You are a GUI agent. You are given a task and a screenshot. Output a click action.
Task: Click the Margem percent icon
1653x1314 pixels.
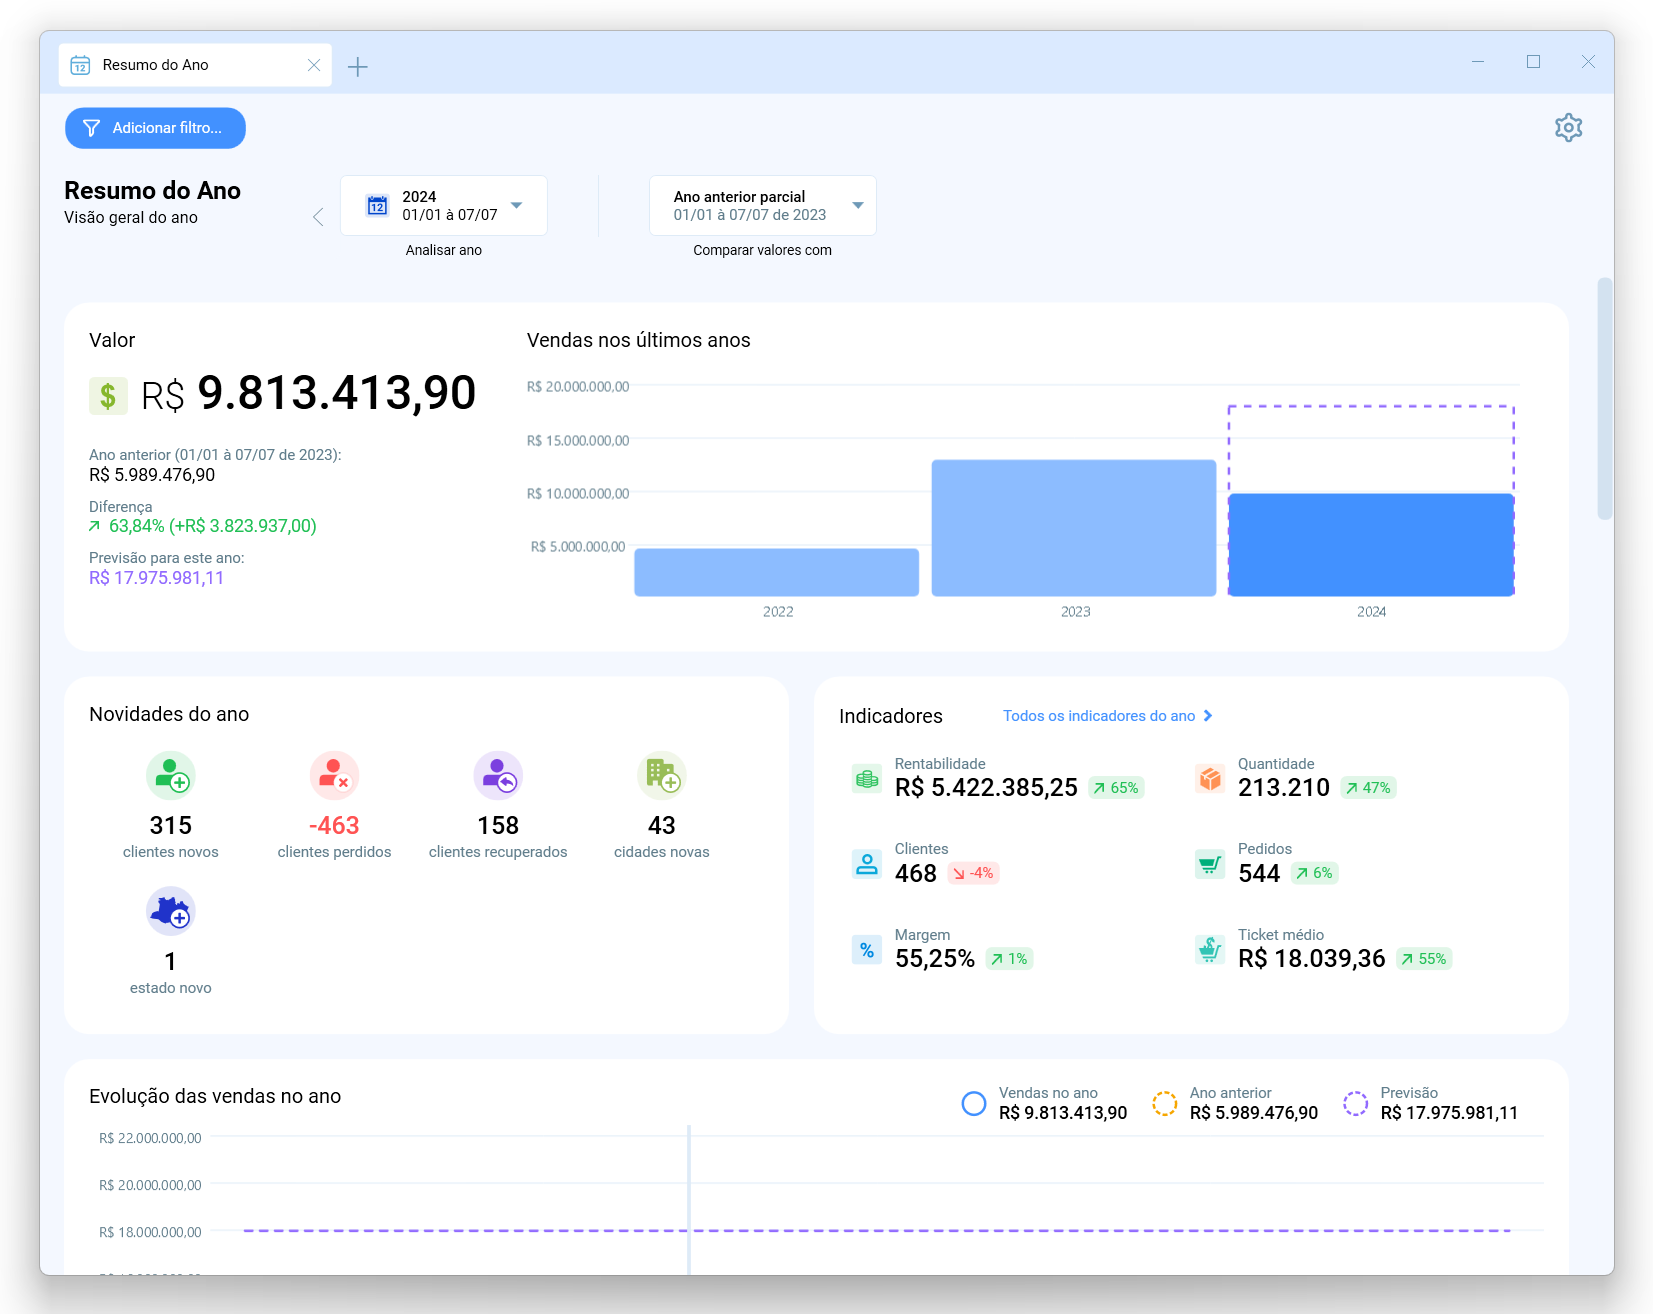pos(867,950)
